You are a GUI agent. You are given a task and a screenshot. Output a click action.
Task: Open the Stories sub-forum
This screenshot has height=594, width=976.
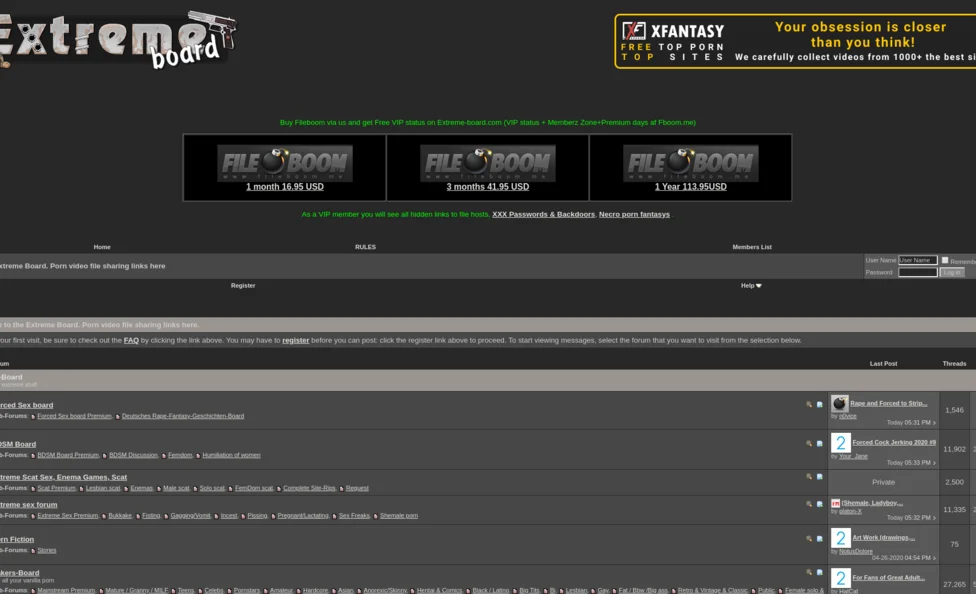[x=47, y=550]
